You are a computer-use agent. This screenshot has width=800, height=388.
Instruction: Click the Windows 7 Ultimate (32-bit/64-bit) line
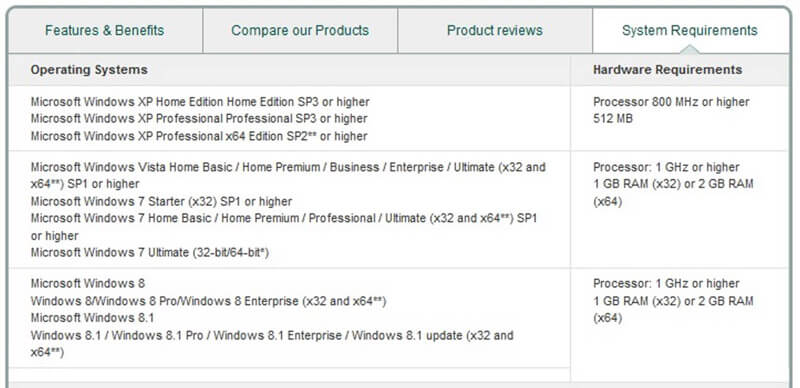pos(150,253)
